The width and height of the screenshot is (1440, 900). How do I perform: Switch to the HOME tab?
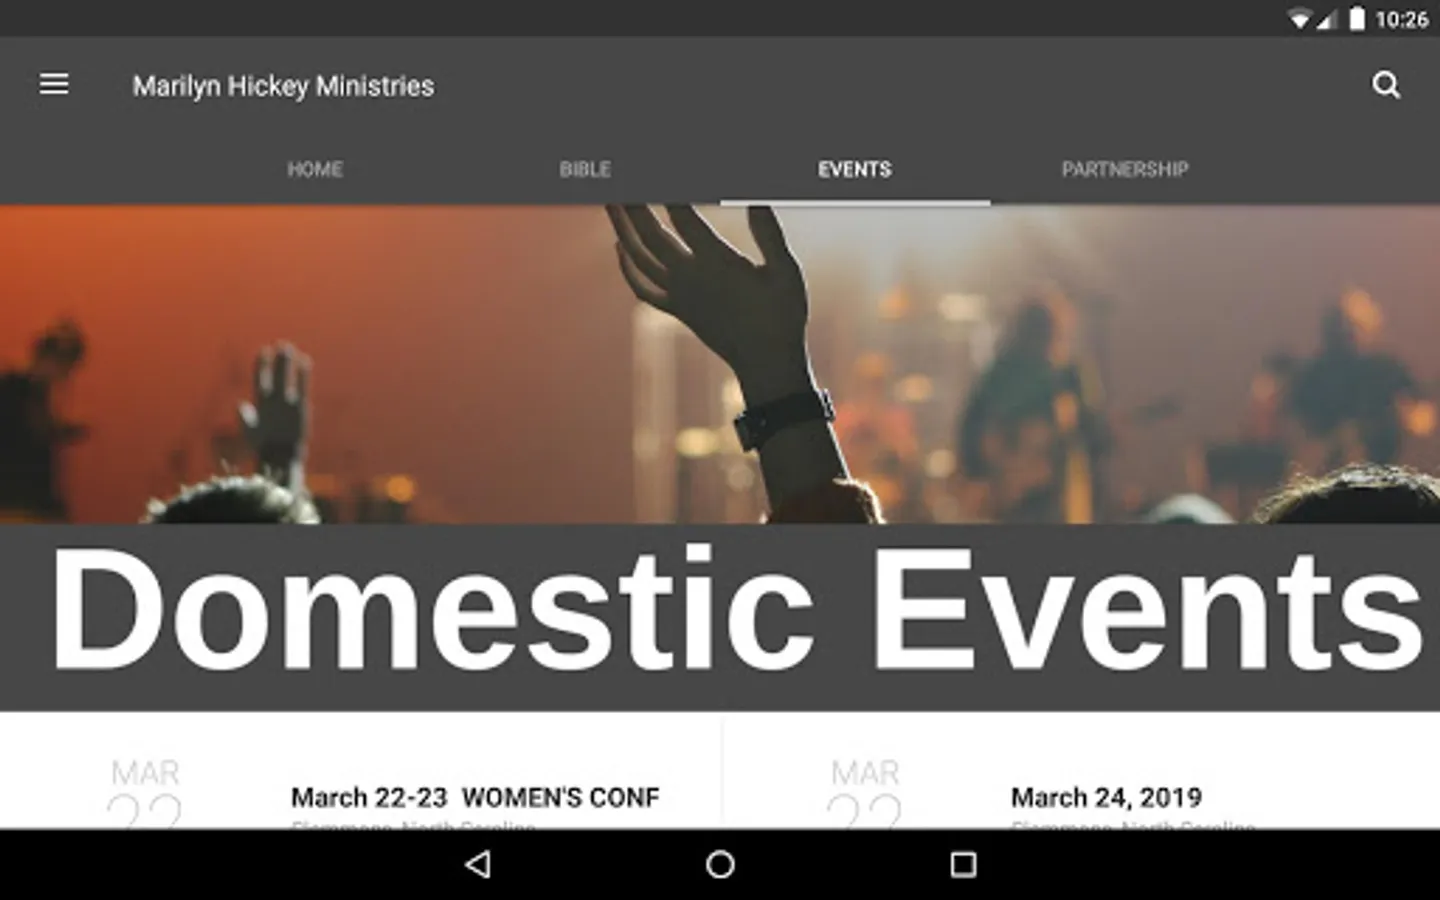pos(315,169)
